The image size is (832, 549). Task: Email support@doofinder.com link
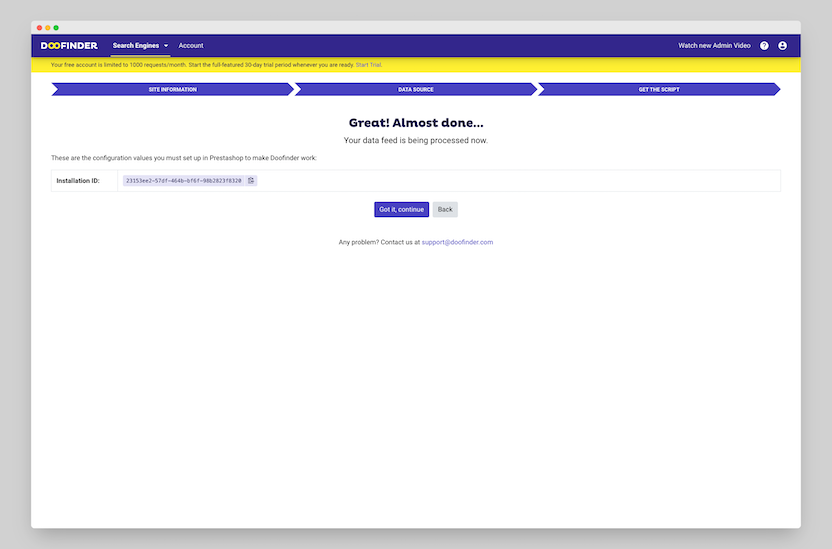[457, 242]
